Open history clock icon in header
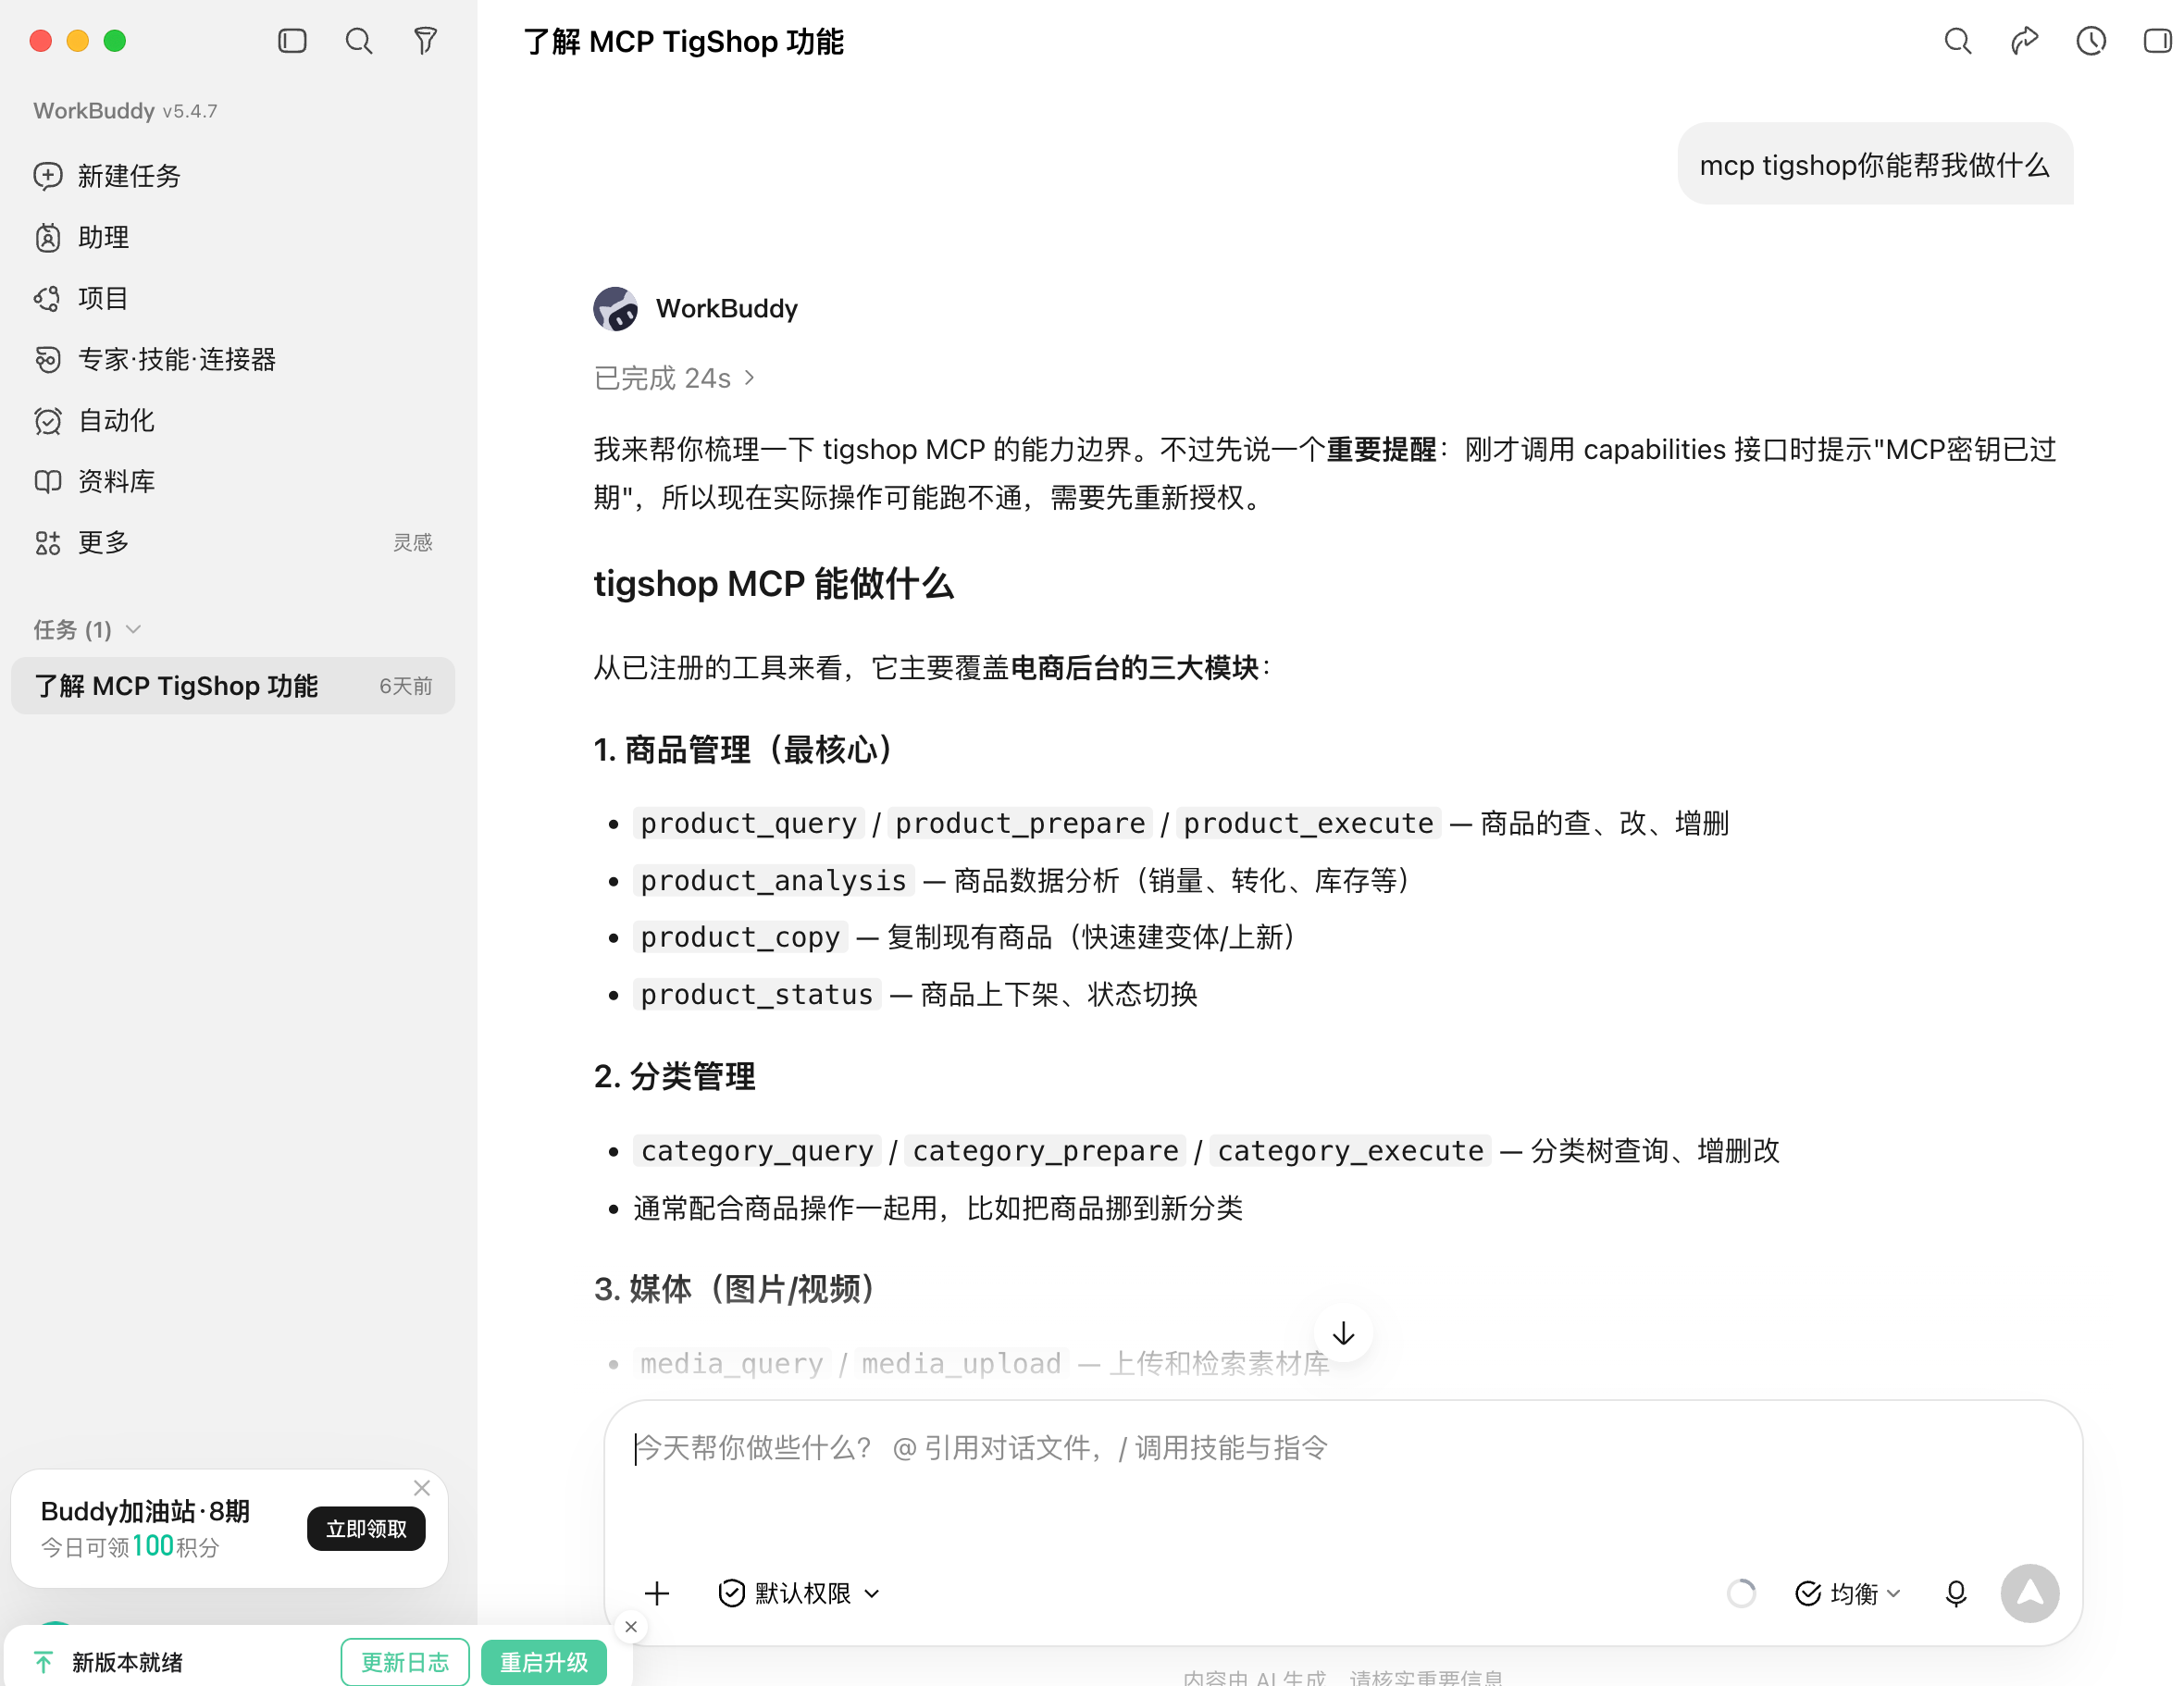 pos(2091,41)
